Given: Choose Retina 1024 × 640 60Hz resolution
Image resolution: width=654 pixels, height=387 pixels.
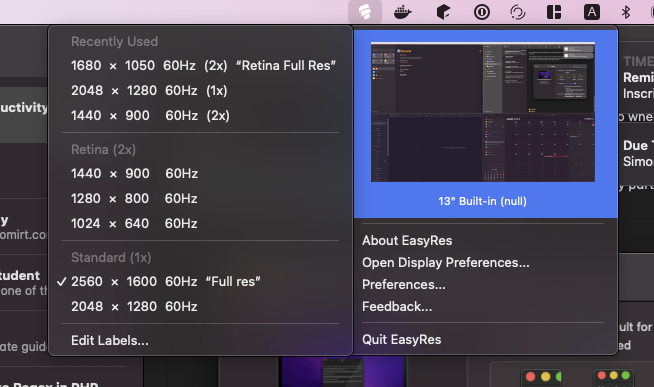Looking at the screenshot, I should [x=201, y=224].
